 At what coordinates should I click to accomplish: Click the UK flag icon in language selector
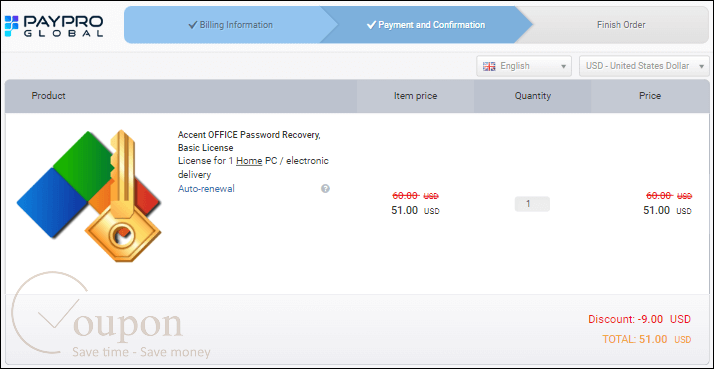coord(489,66)
